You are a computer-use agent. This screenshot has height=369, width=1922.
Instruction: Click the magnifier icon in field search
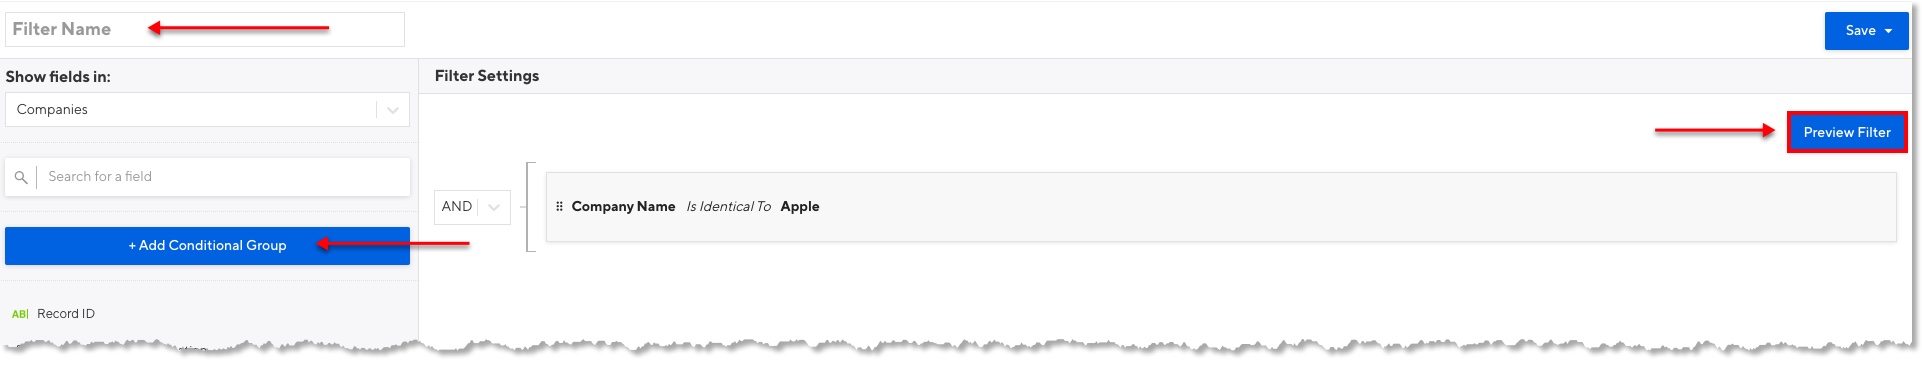(21, 177)
